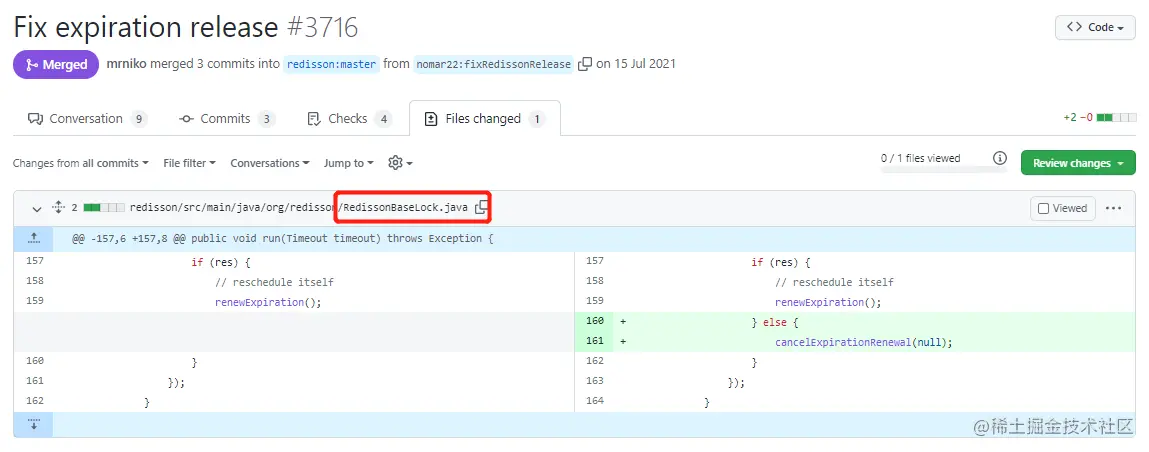Collapse the RedissonBaseLock.java file diff
This screenshot has width=1149, height=452.
tap(36, 209)
